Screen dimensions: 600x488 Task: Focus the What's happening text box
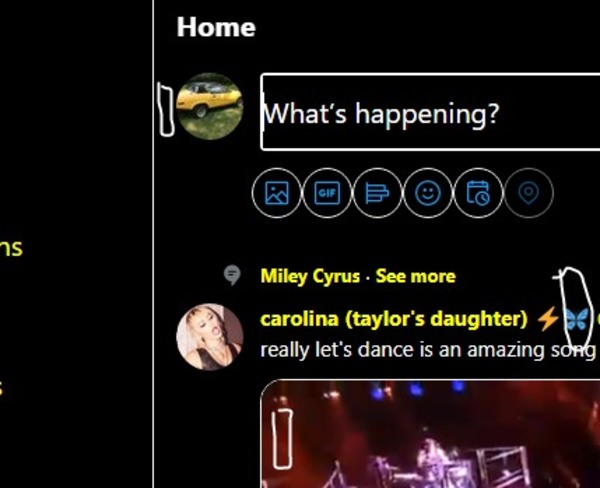tap(430, 112)
